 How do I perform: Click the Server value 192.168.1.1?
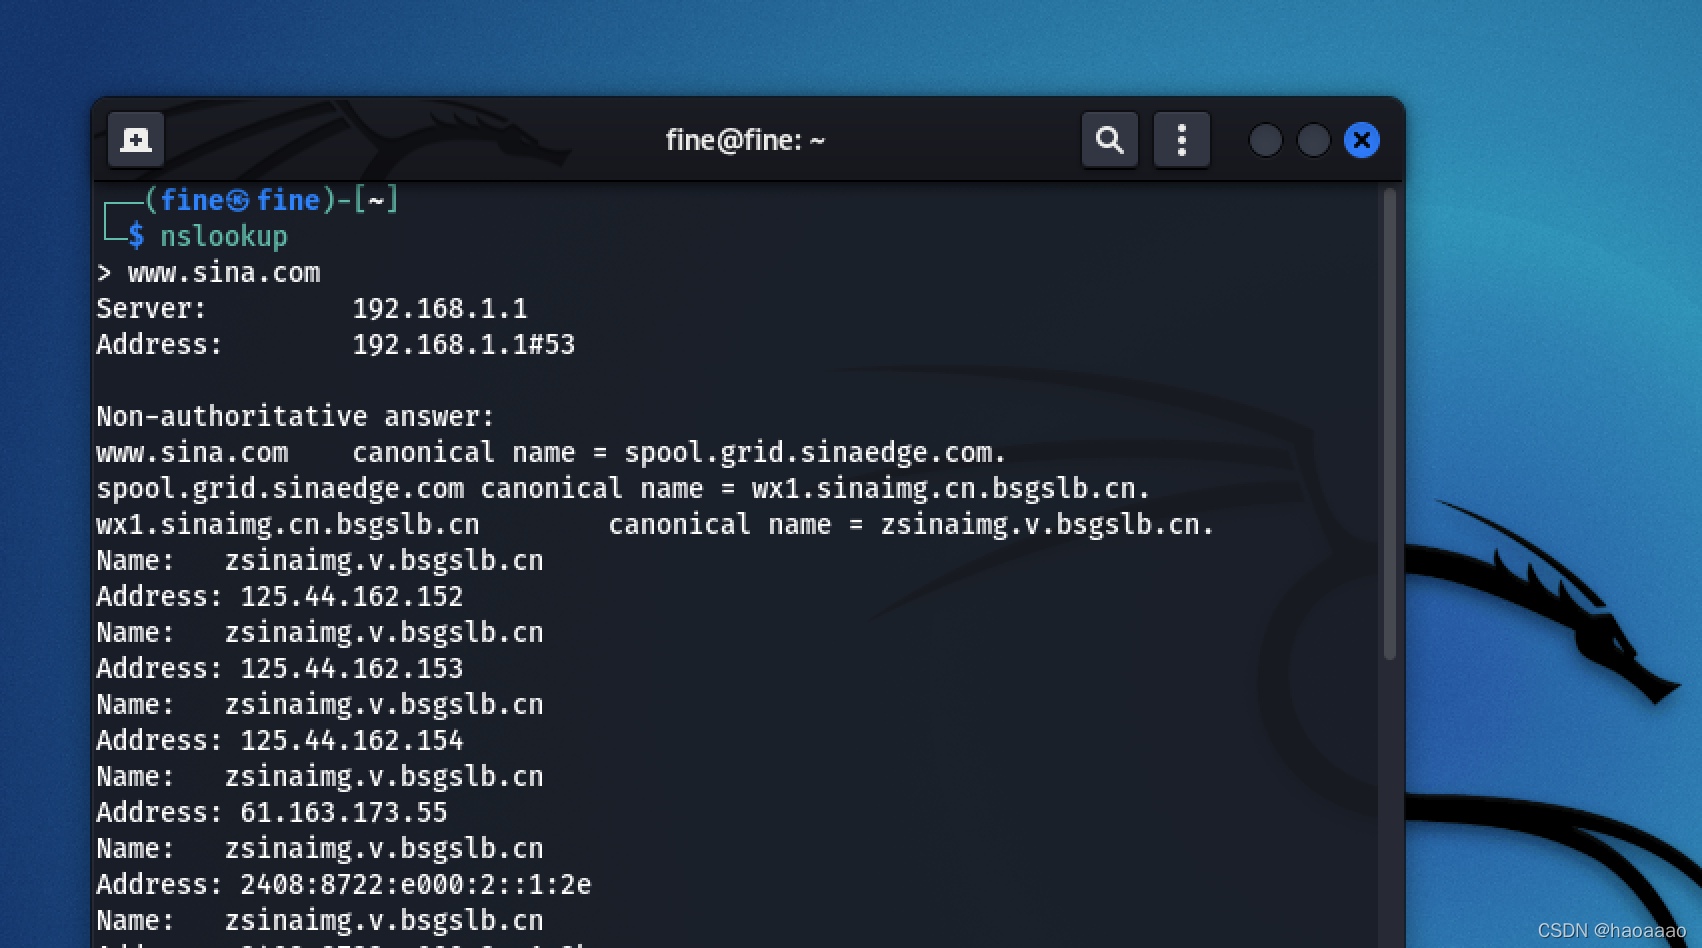click(x=440, y=308)
